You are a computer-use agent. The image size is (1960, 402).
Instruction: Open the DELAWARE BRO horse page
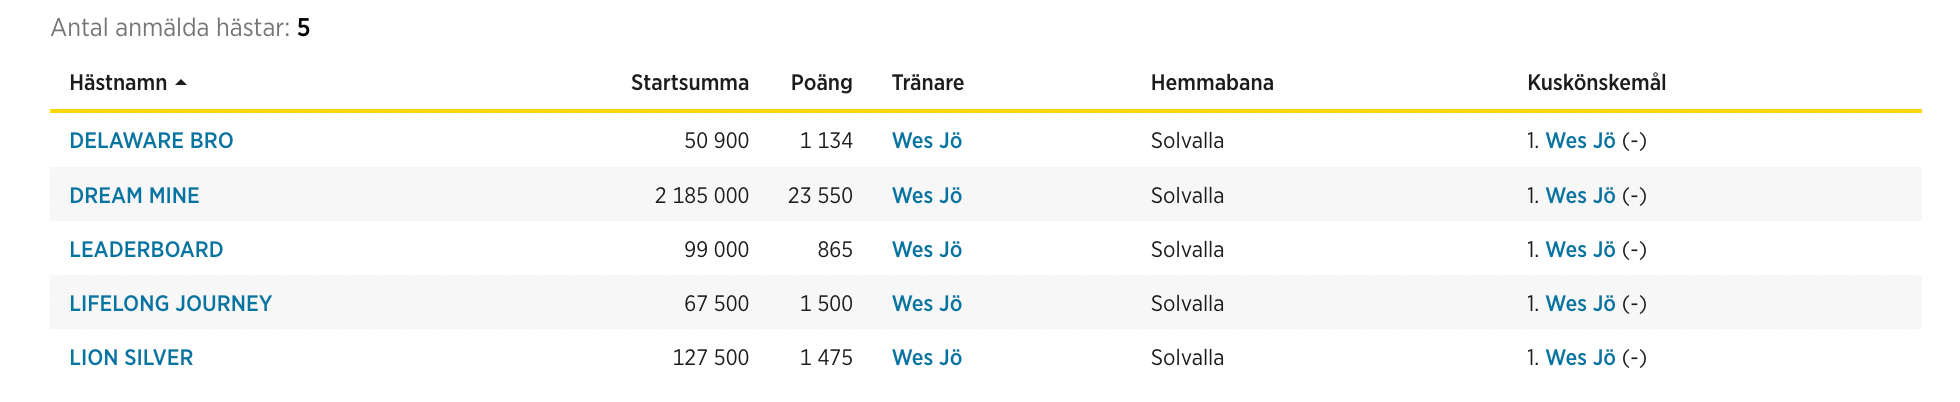(x=151, y=141)
